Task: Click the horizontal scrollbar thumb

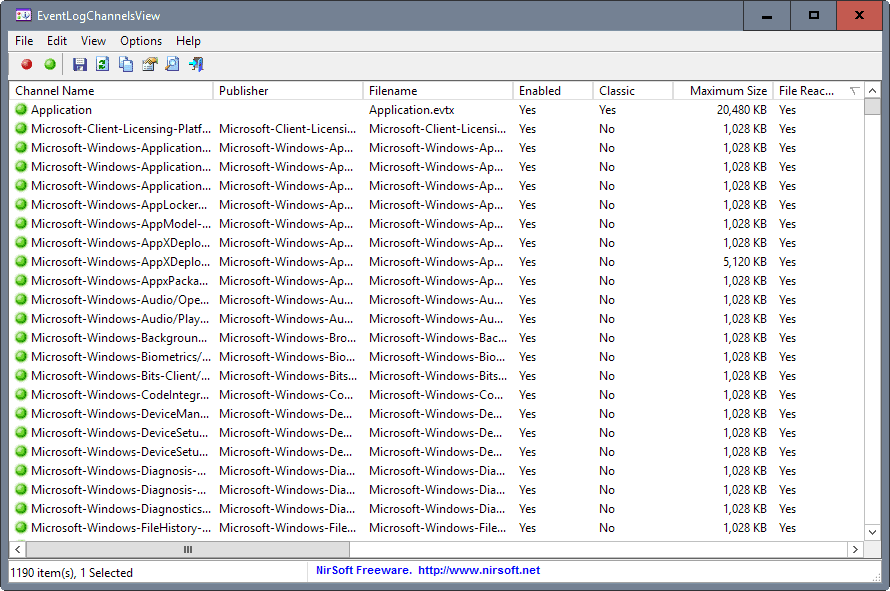Action: pos(188,549)
